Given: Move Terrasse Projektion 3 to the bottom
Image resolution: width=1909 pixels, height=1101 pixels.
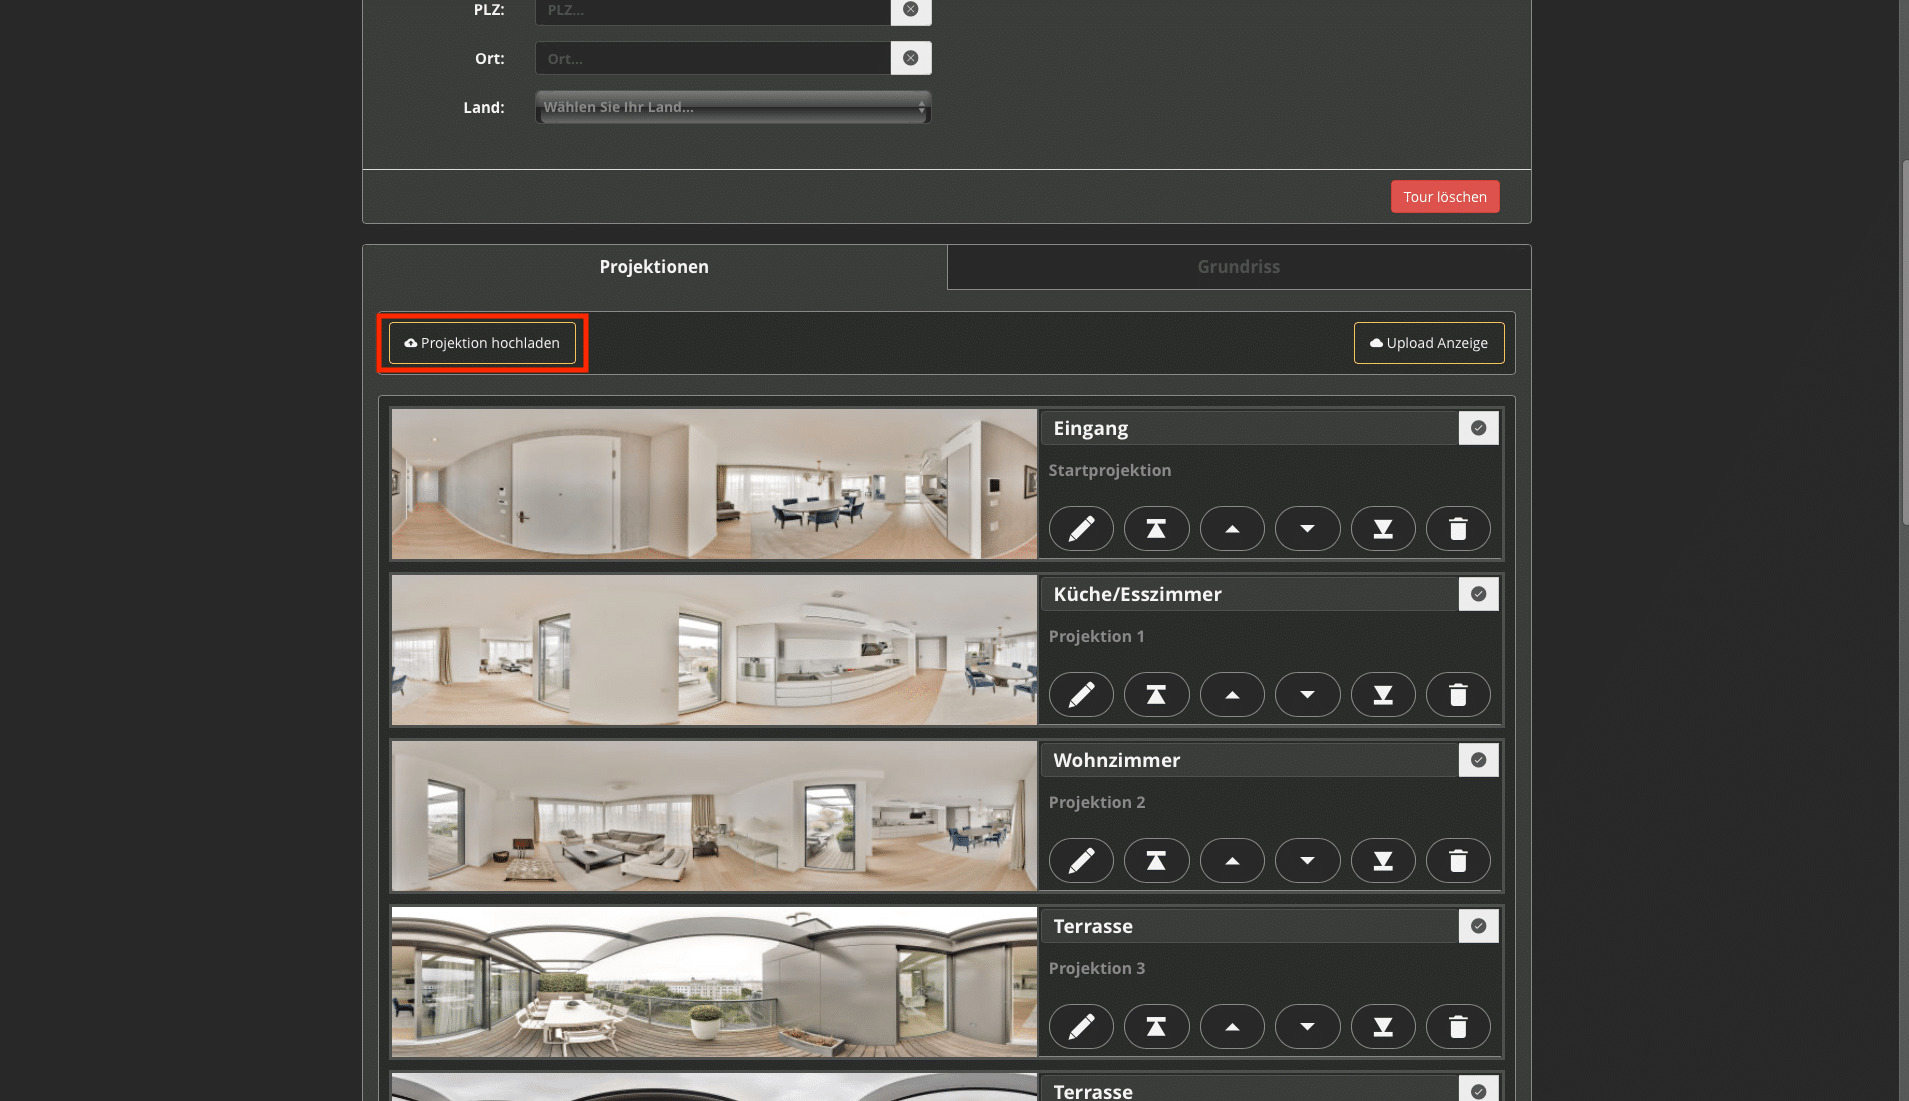Looking at the screenshot, I should [x=1383, y=1027].
